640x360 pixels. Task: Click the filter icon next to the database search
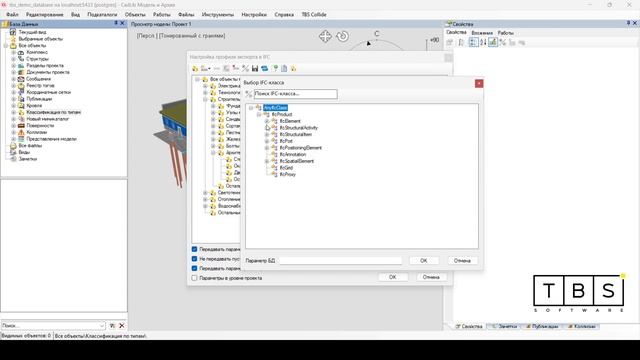(x=112, y=325)
